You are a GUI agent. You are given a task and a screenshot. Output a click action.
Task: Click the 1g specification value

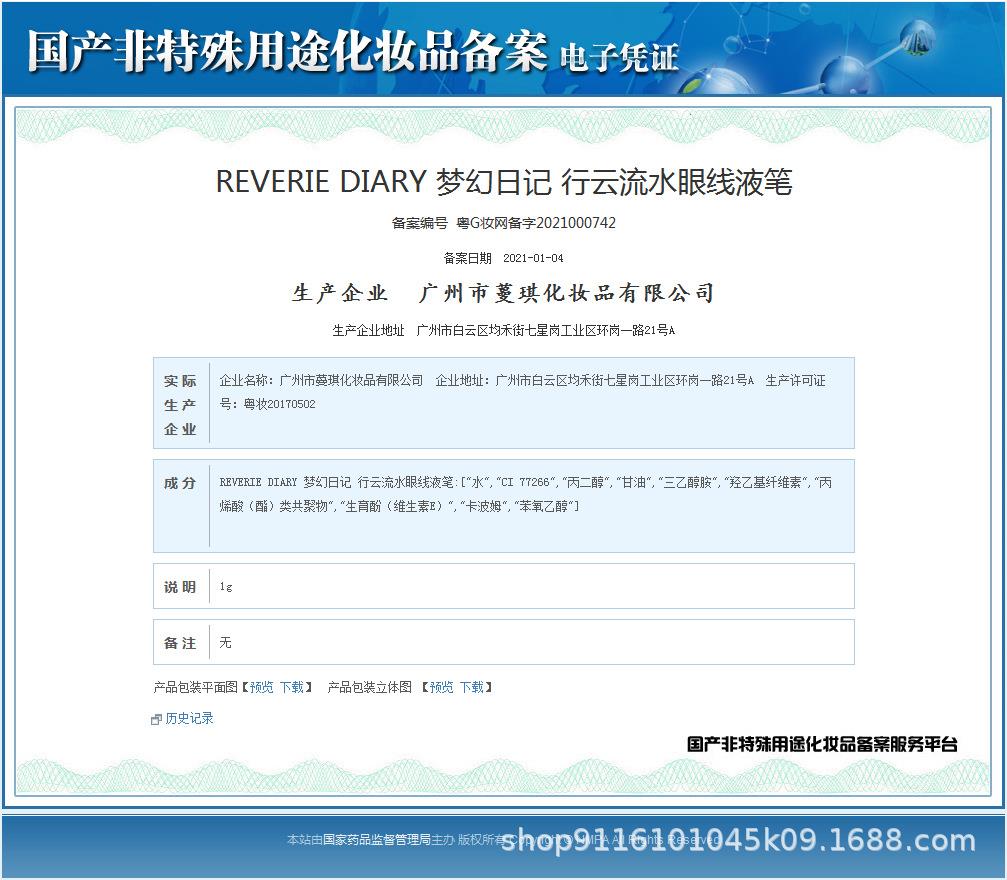pos(226,586)
